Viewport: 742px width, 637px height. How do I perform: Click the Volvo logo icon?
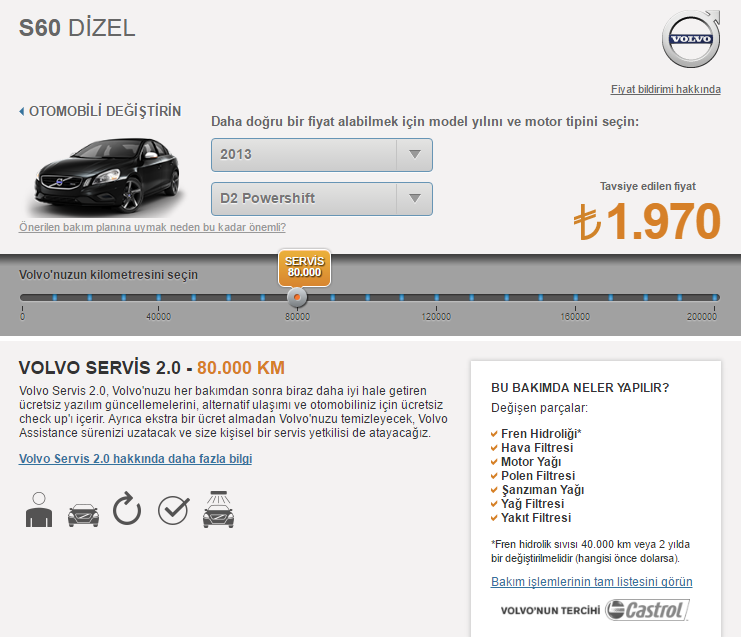[691, 39]
